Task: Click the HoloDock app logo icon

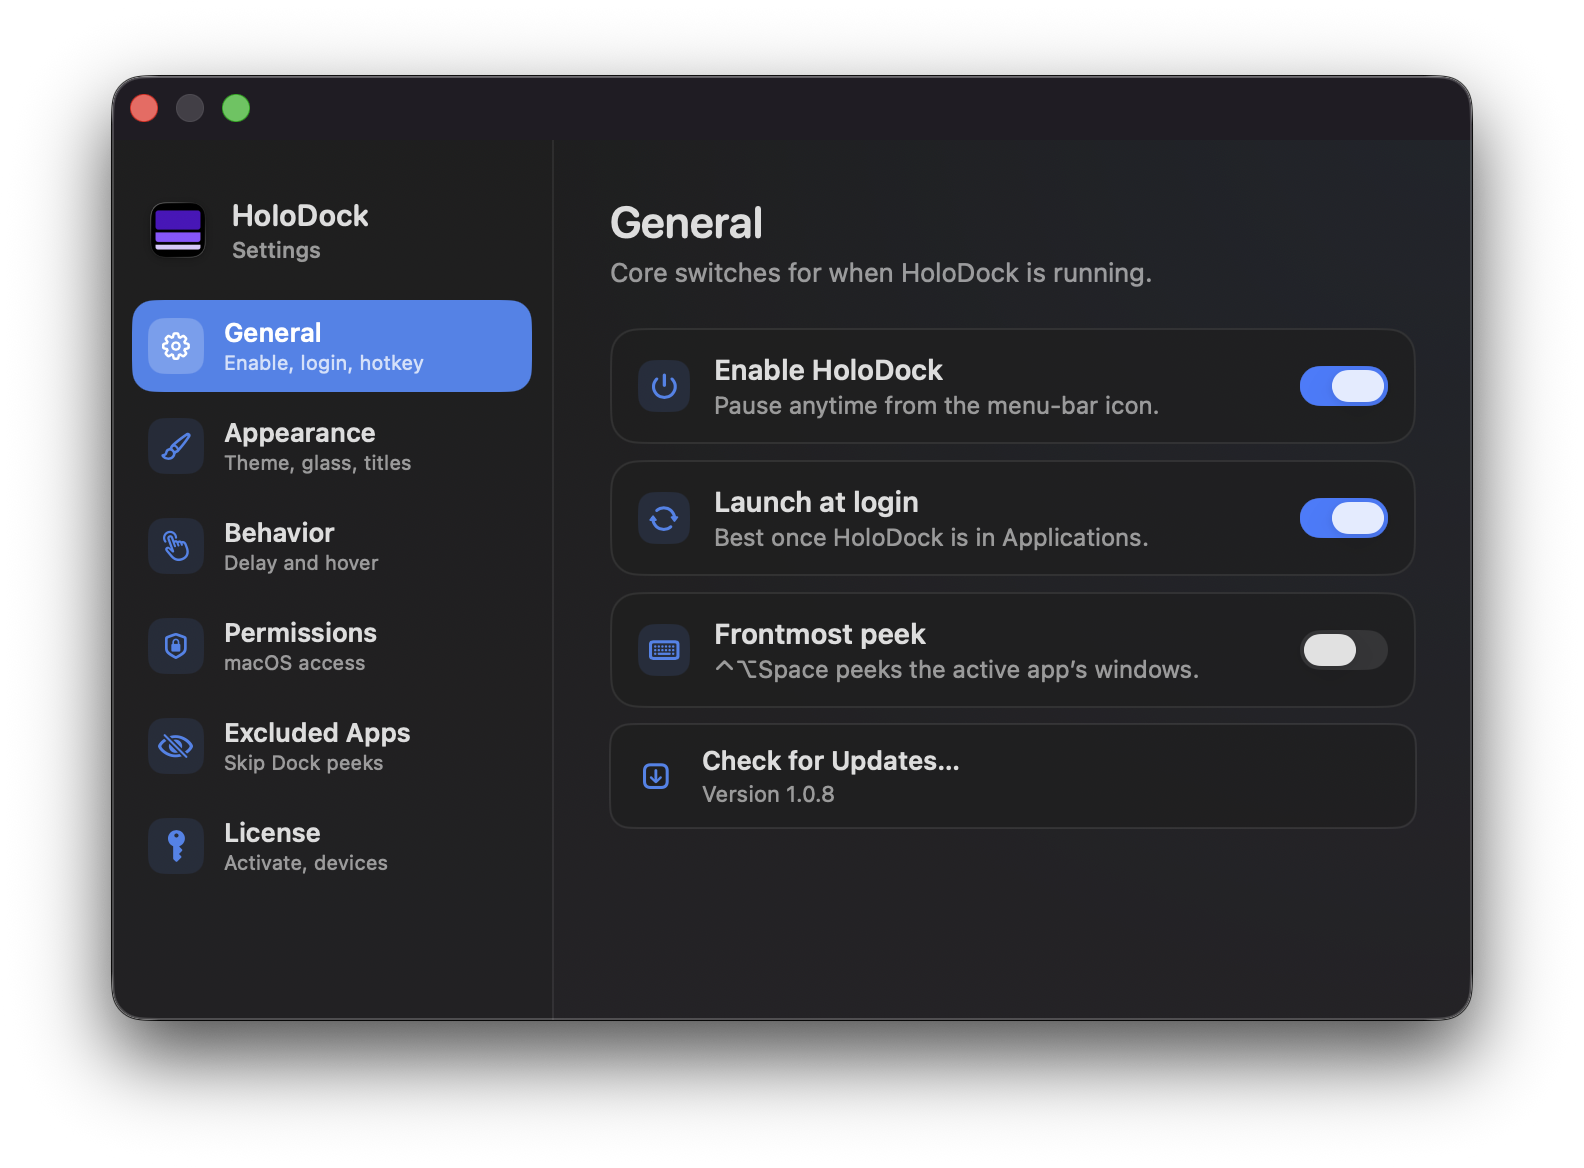Action: 178,230
